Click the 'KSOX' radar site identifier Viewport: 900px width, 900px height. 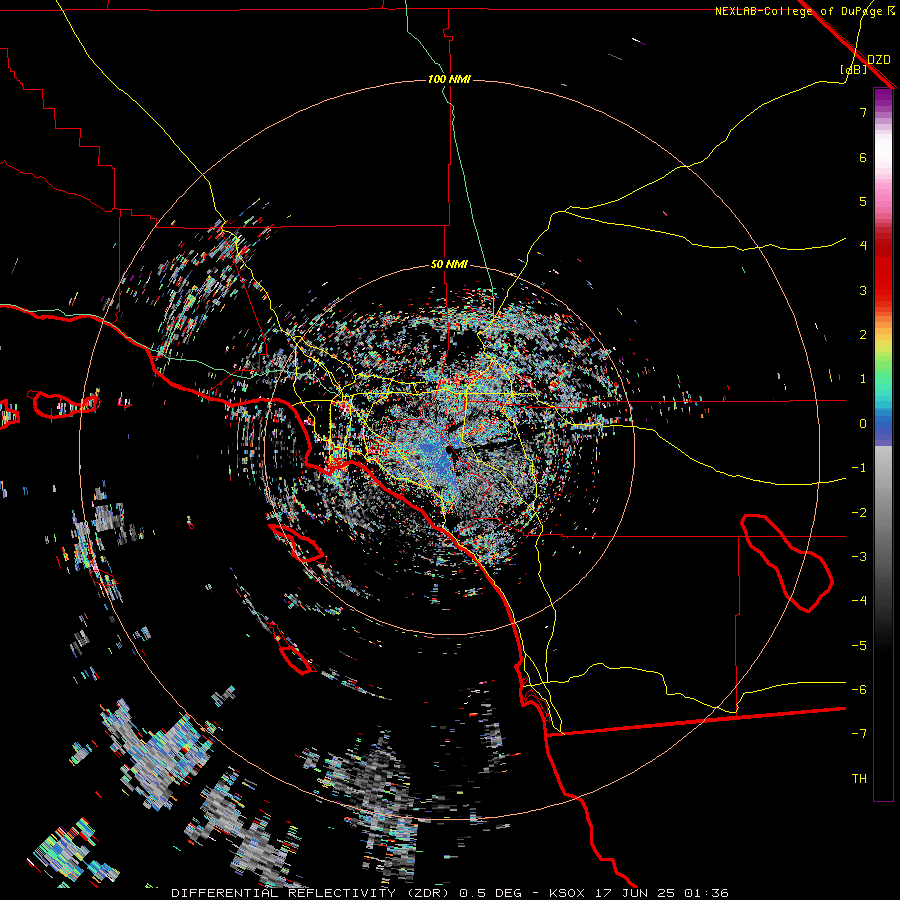tap(567, 893)
